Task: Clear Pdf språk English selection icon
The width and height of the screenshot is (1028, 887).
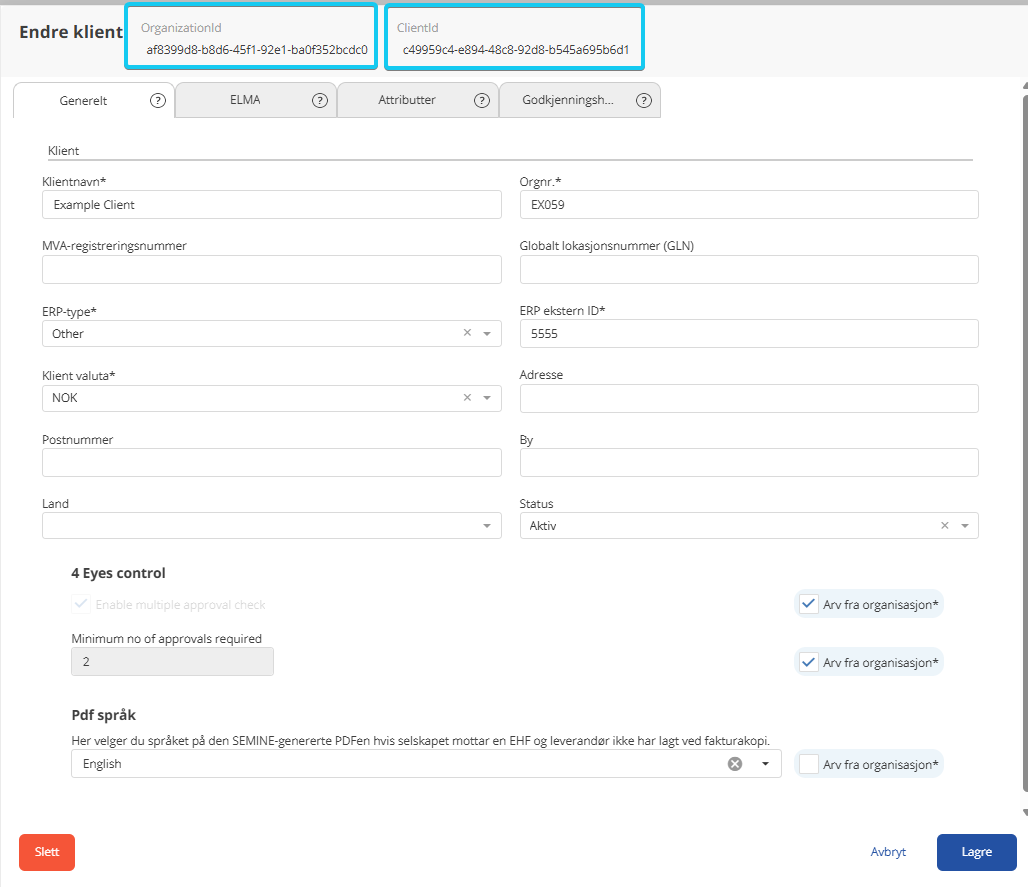Action: pos(735,764)
